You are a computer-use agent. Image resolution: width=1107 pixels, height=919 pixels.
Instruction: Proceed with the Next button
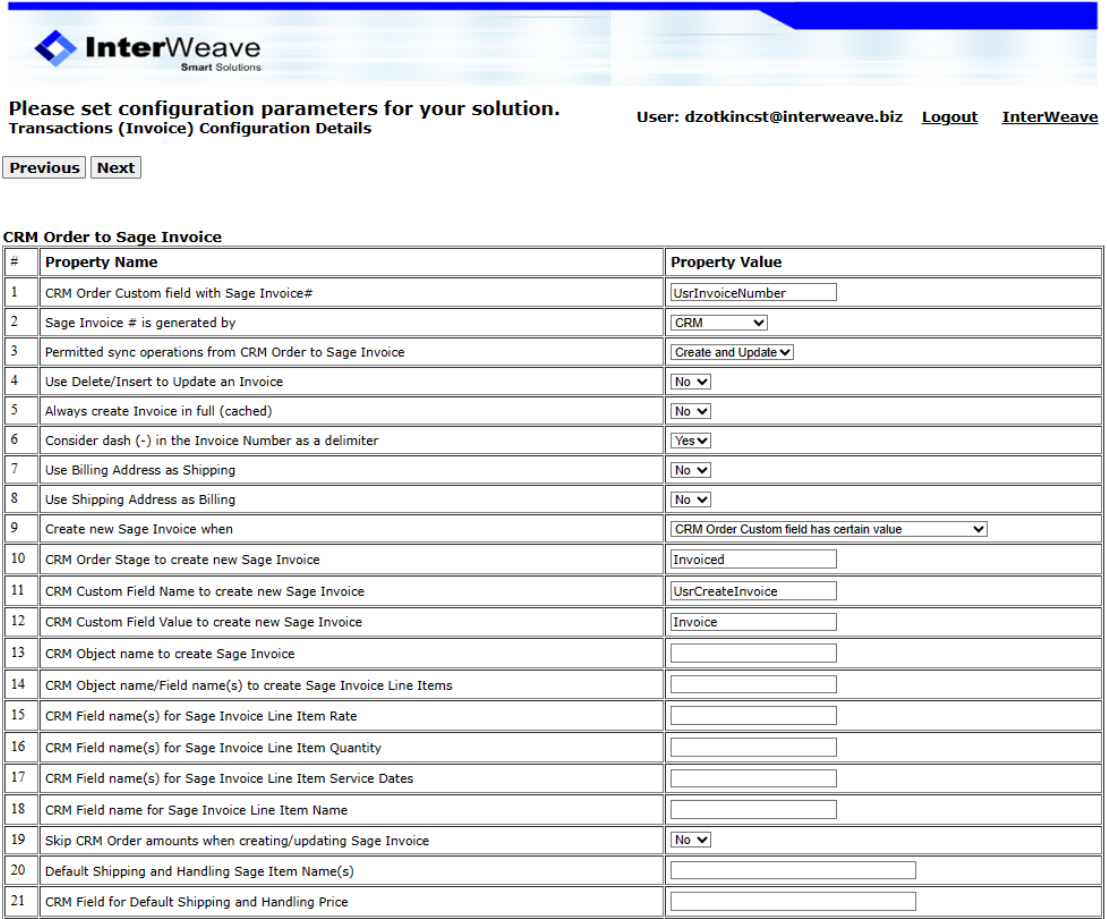click(x=116, y=168)
